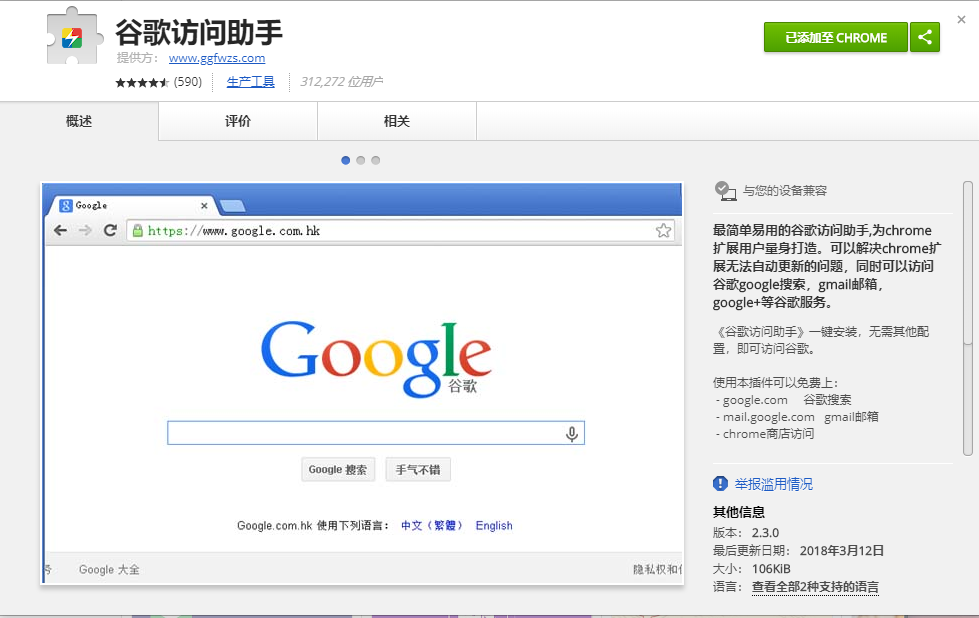
Task: Click the mail.google.com gmail邮箱 line
Action: point(797,417)
